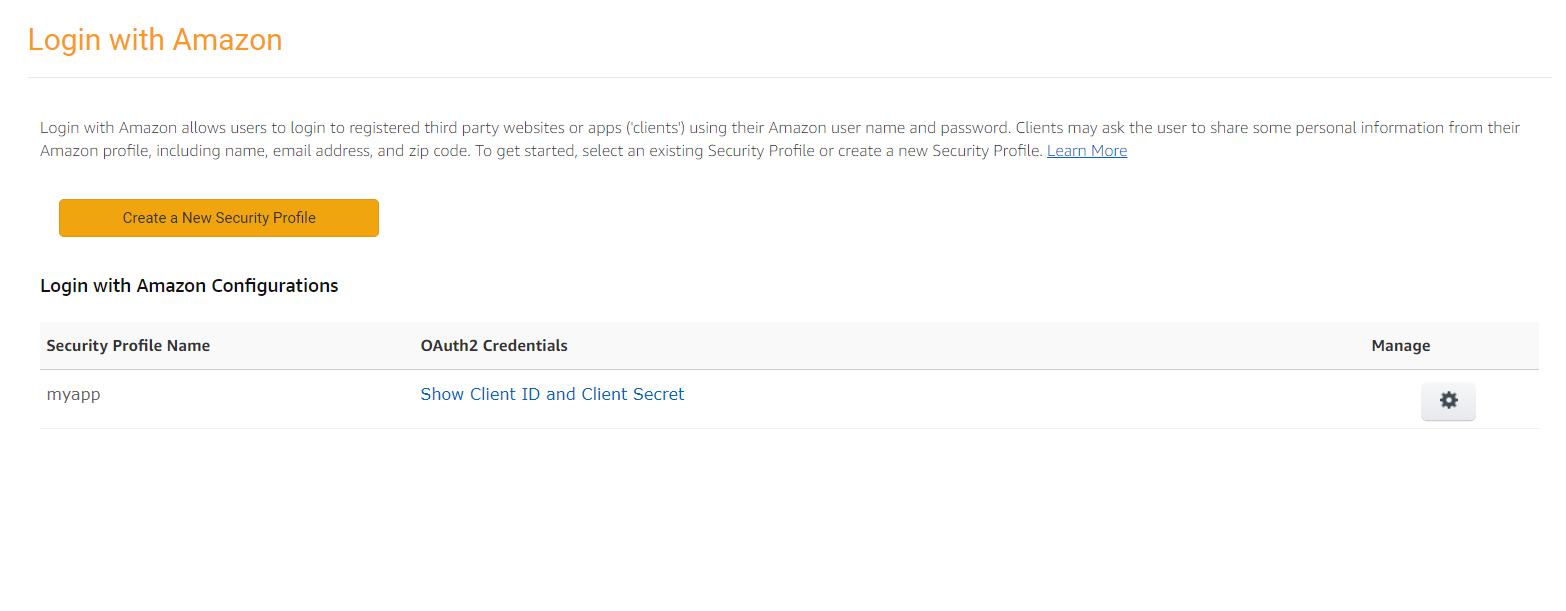
Task: Click the orange Login with Amazon page title
Action: tap(155, 40)
